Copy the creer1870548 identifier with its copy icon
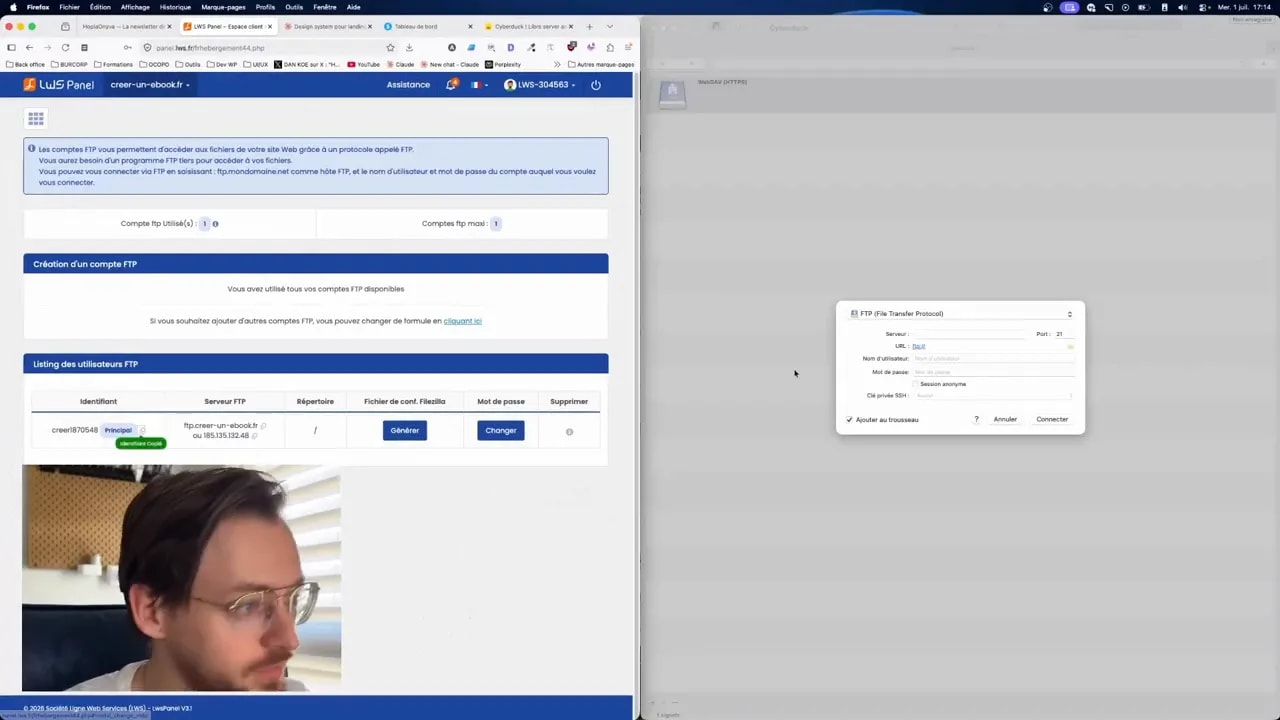 tap(143, 430)
